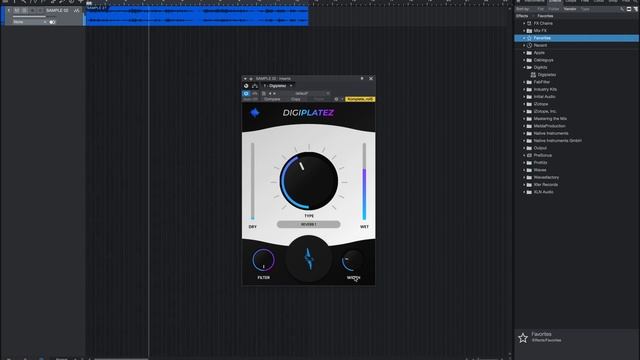Solo the SAMPLE 02 track
The image size is (640, 360).
pos(24,11)
